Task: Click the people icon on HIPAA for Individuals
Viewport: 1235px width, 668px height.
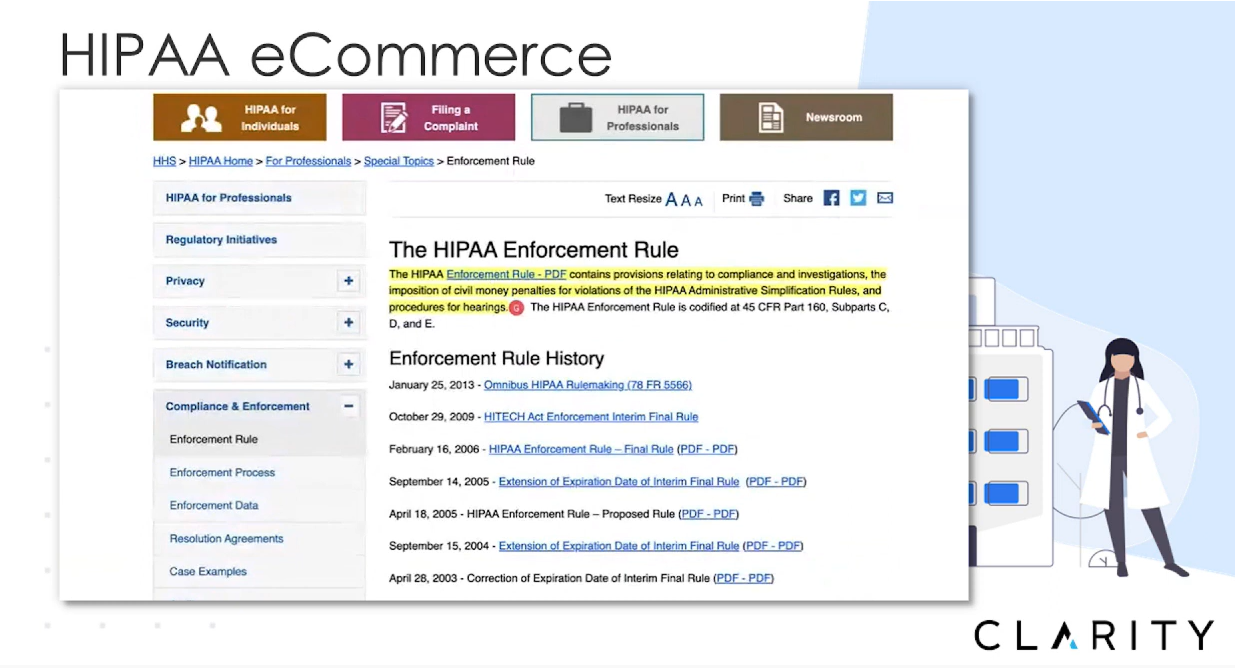Action: (x=201, y=118)
